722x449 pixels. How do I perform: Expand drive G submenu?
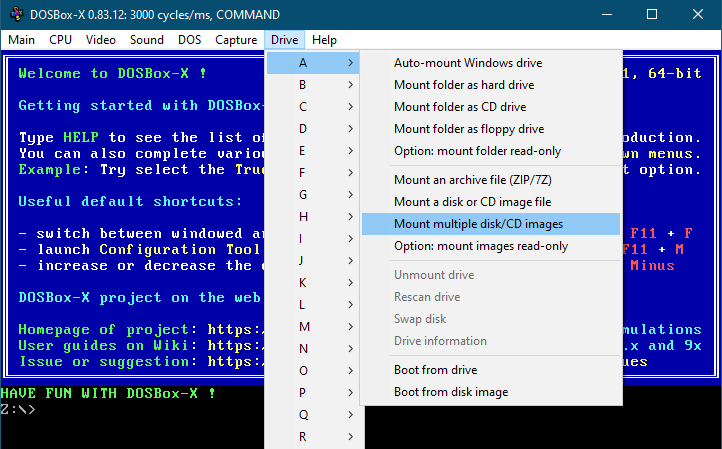click(x=313, y=195)
